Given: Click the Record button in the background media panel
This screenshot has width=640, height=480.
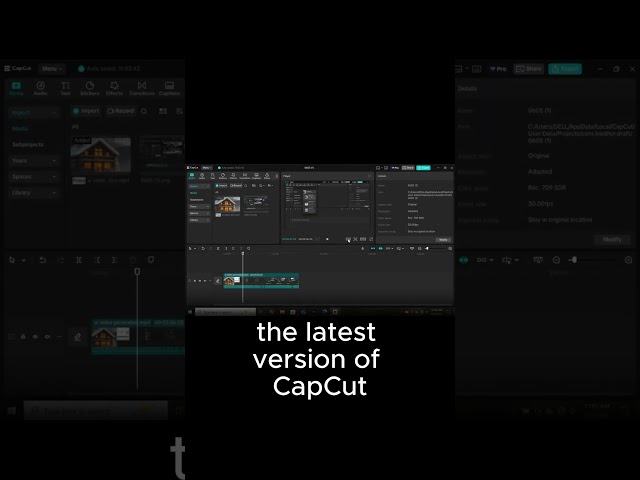Looking at the screenshot, I should click(x=120, y=111).
